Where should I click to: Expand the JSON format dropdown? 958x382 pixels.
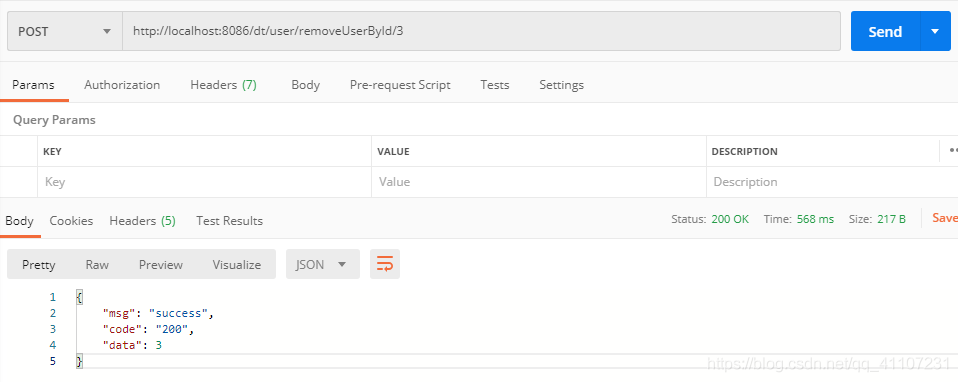point(323,264)
